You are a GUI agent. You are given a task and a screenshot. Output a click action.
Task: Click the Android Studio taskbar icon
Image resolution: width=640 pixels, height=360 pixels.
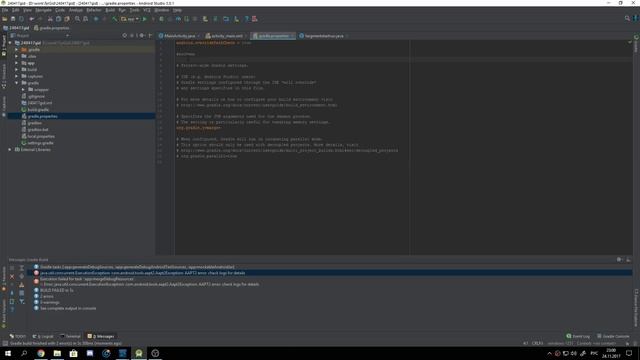139,353
